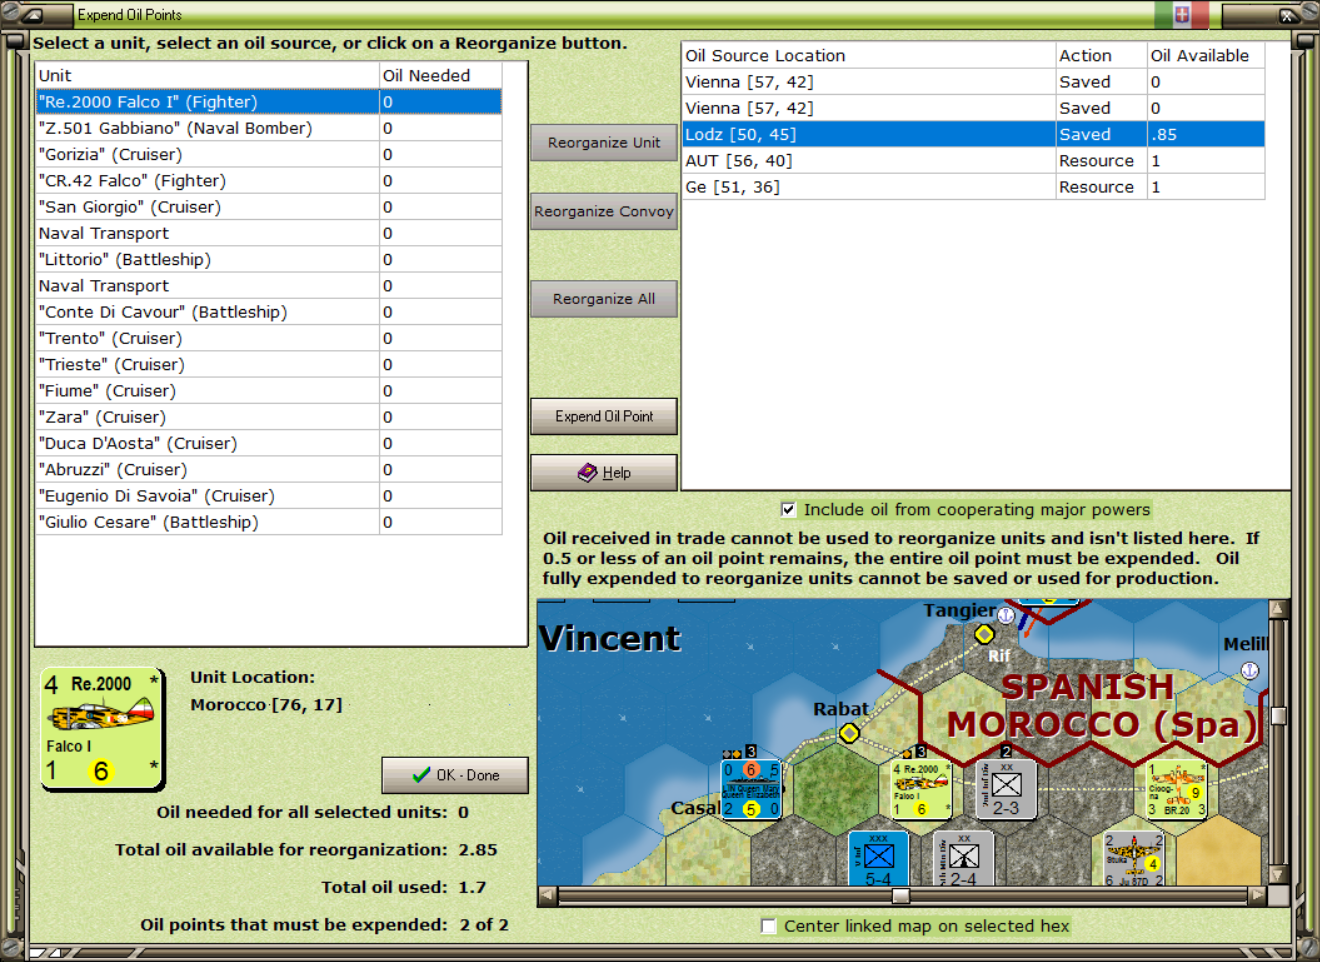Select the "Giulio Cesare" (Battleship) row
1320x962 pixels.
click(268, 522)
